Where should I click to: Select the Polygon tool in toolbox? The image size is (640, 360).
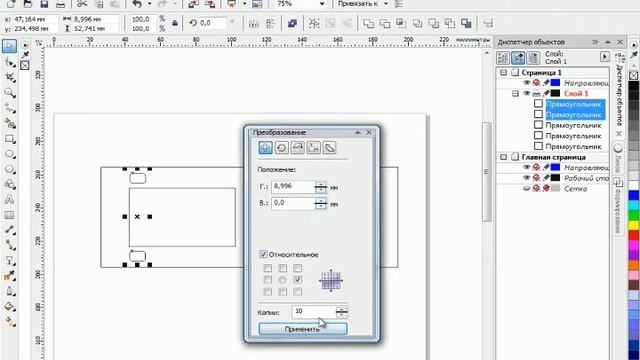pyautogui.click(x=9, y=169)
